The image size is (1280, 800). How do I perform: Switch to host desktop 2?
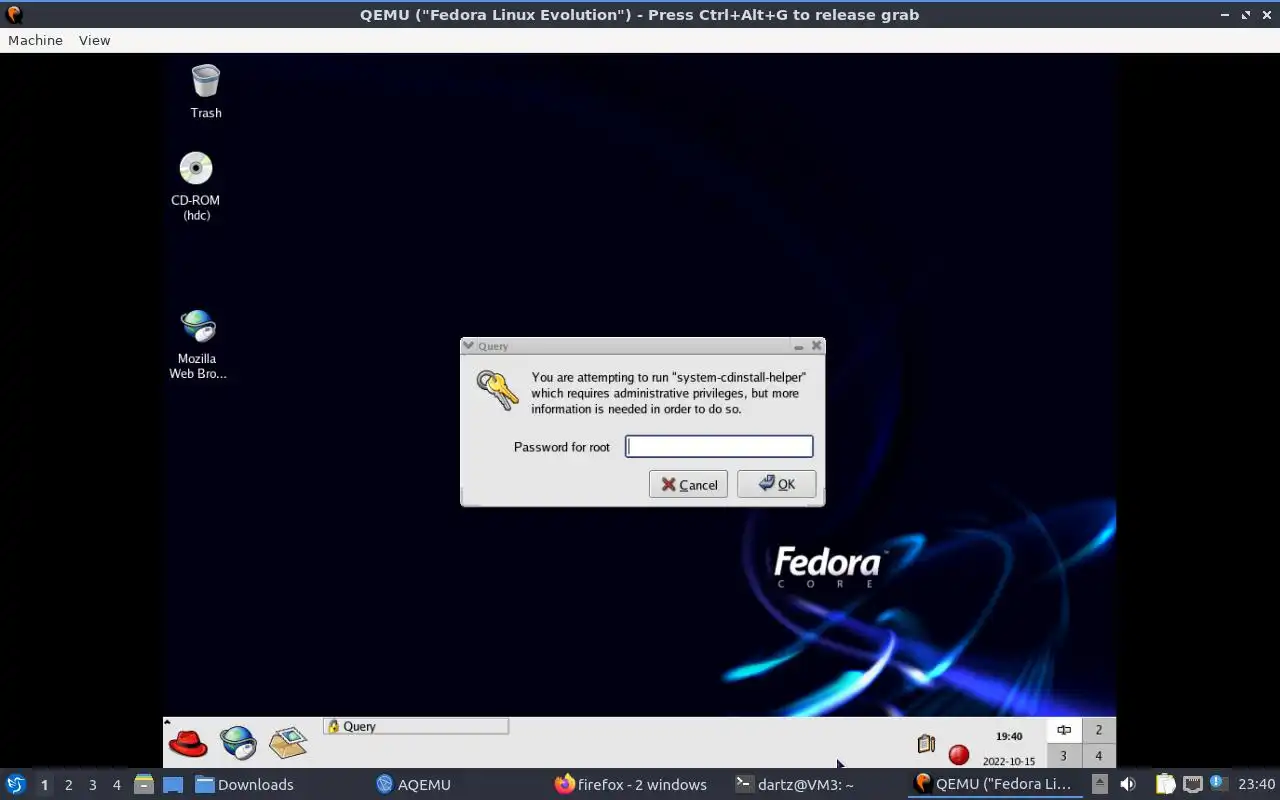pyautogui.click(x=68, y=785)
